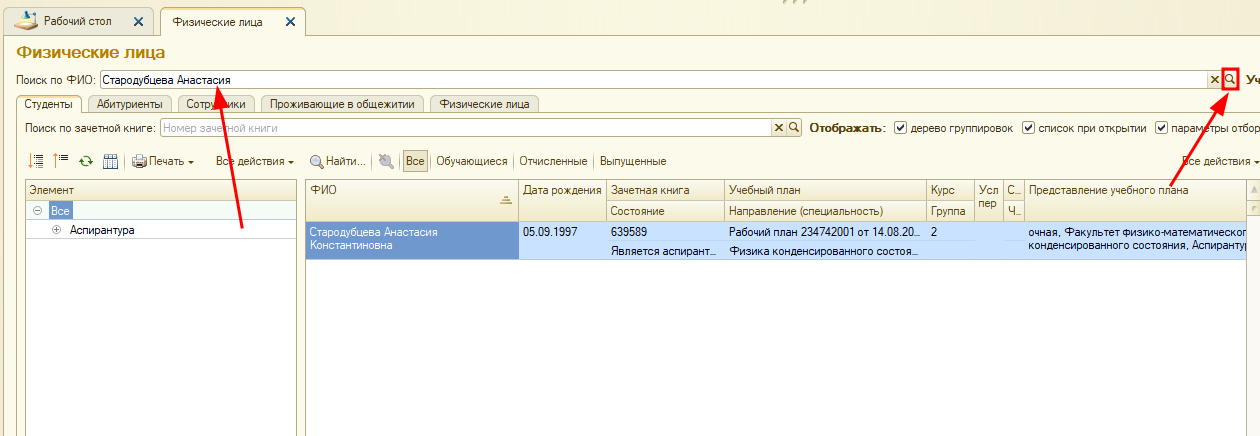The width and height of the screenshot is (1260, 436).
Task: Uncheck the 'список при открытии' checkbox
Action: [1028, 128]
